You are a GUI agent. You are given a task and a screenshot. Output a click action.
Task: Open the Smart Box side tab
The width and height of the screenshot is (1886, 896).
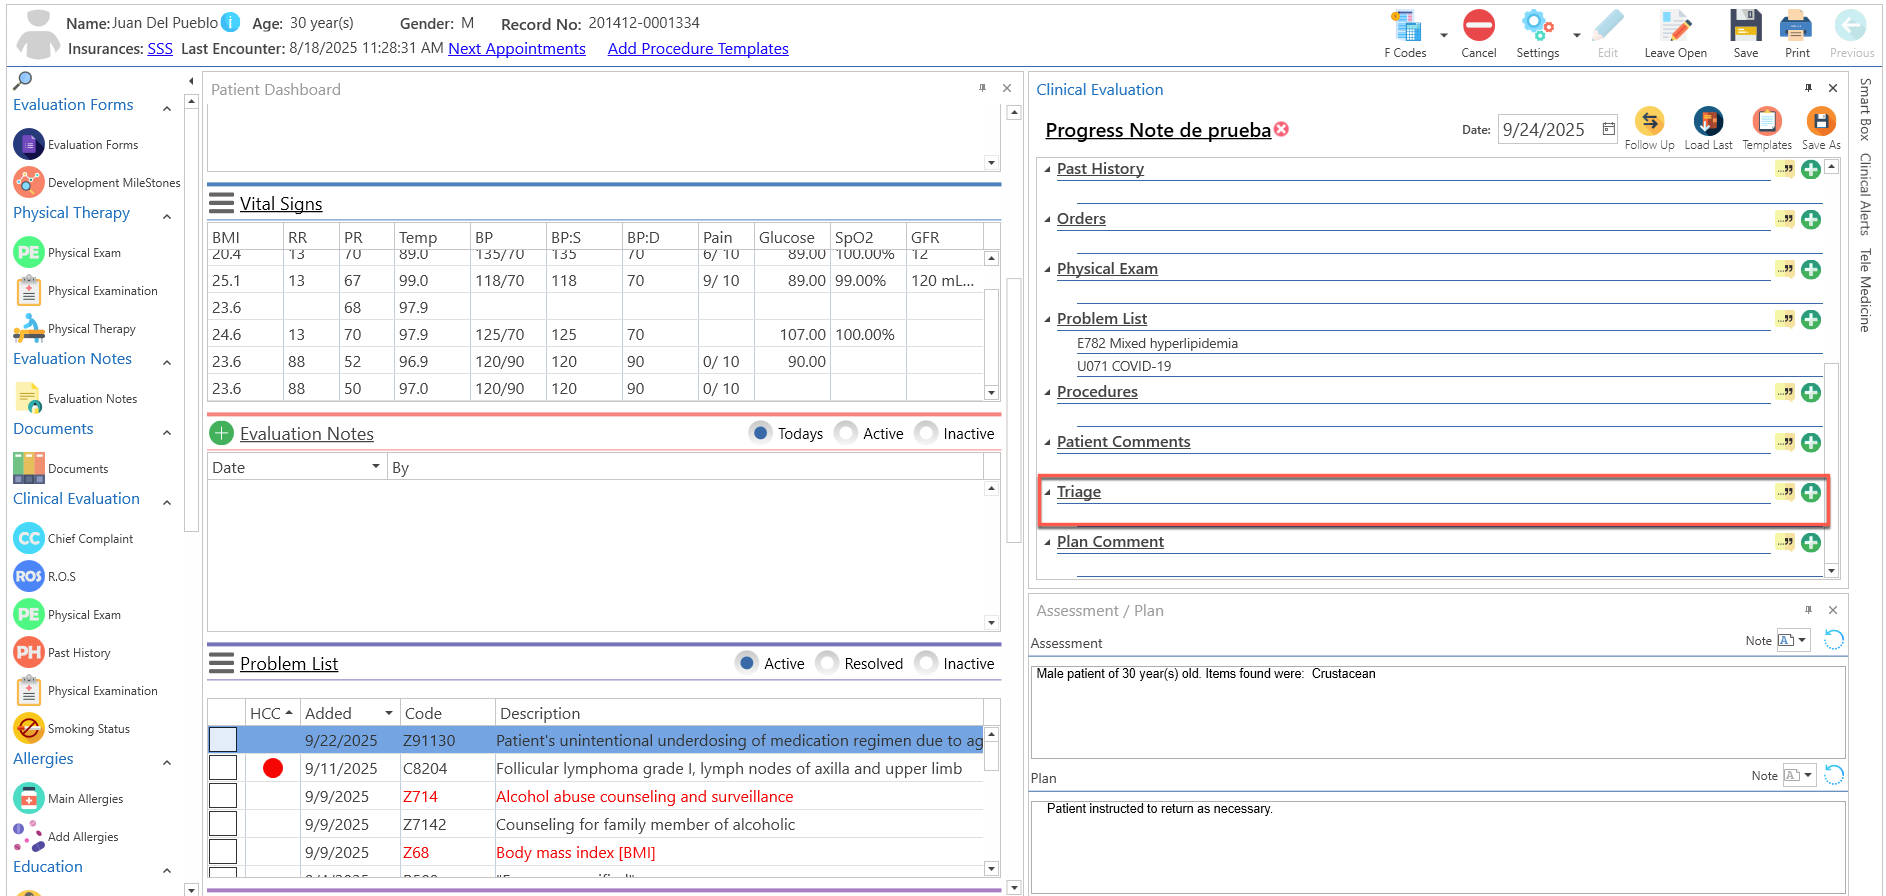click(x=1865, y=109)
